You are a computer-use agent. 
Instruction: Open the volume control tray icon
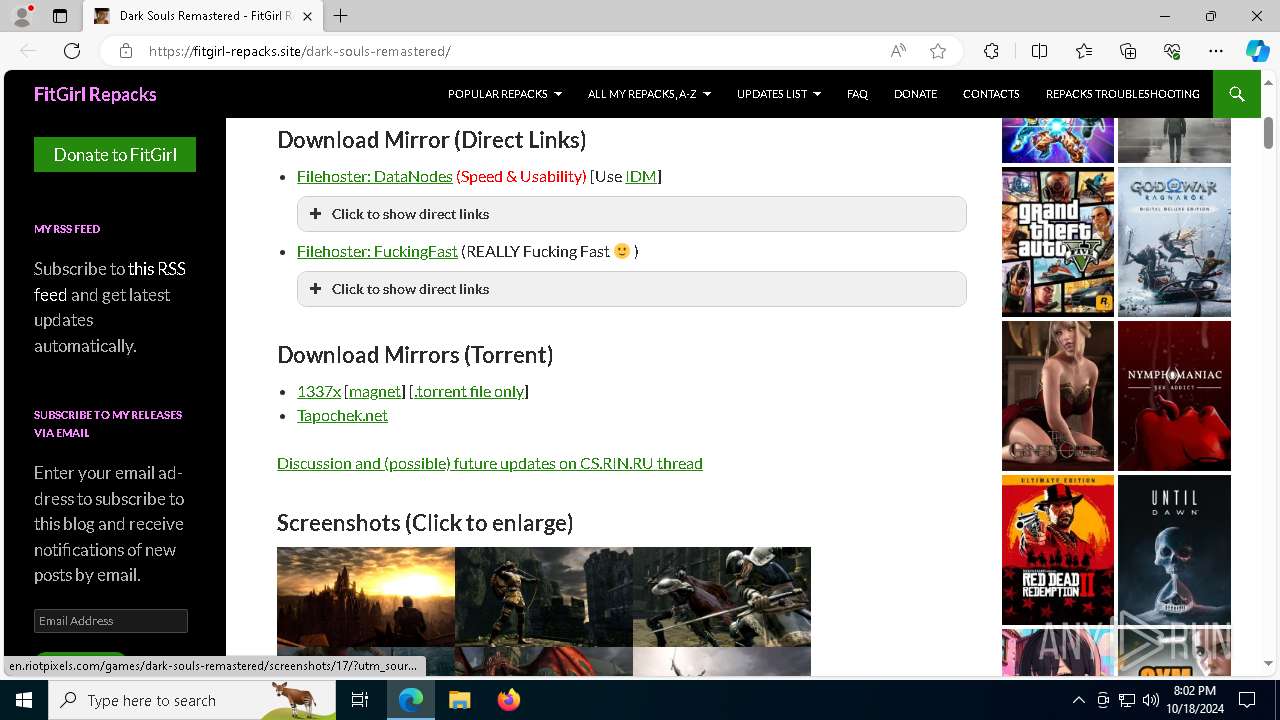point(1150,700)
